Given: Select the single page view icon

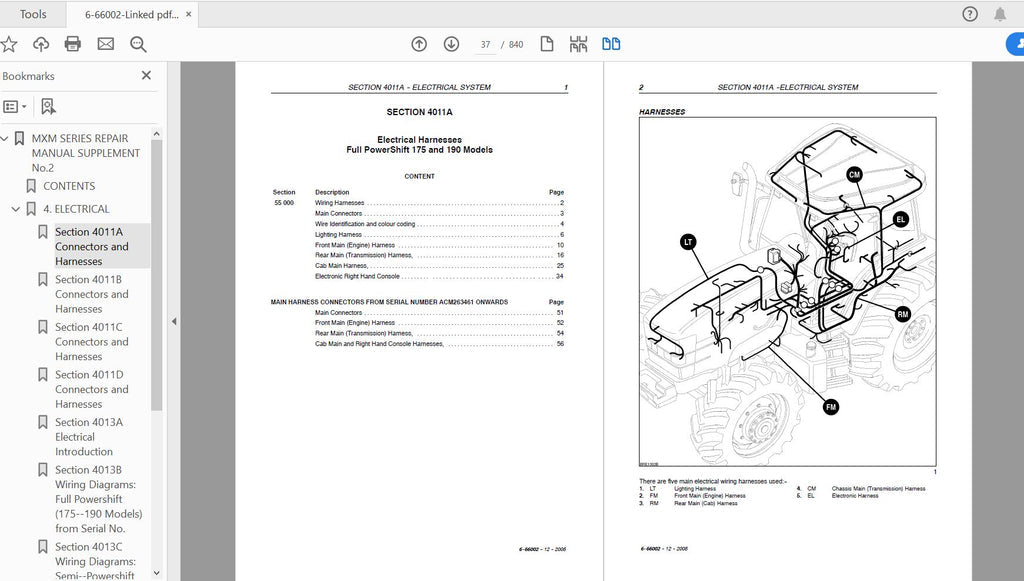Looking at the screenshot, I should [x=547, y=44].
